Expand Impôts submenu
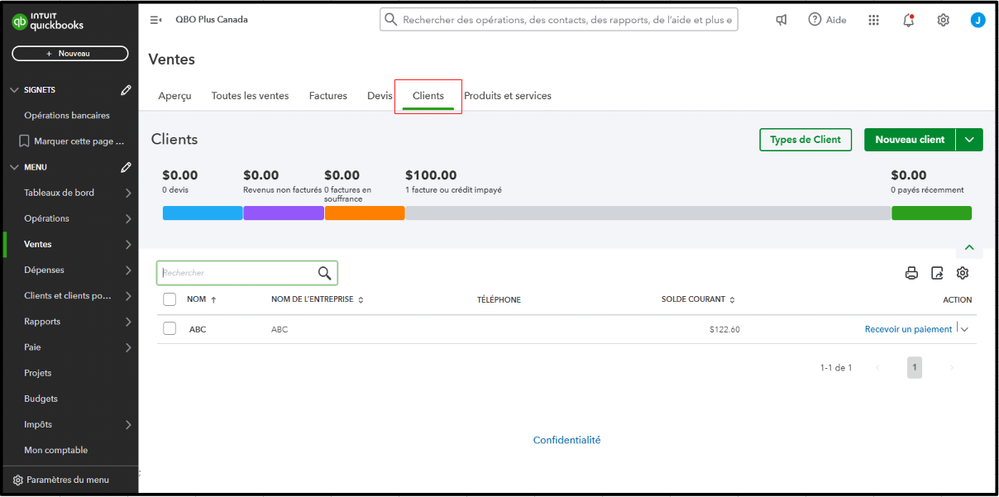Screen dimensions: 999x497 pyautogui.click(x=128, y=424)
